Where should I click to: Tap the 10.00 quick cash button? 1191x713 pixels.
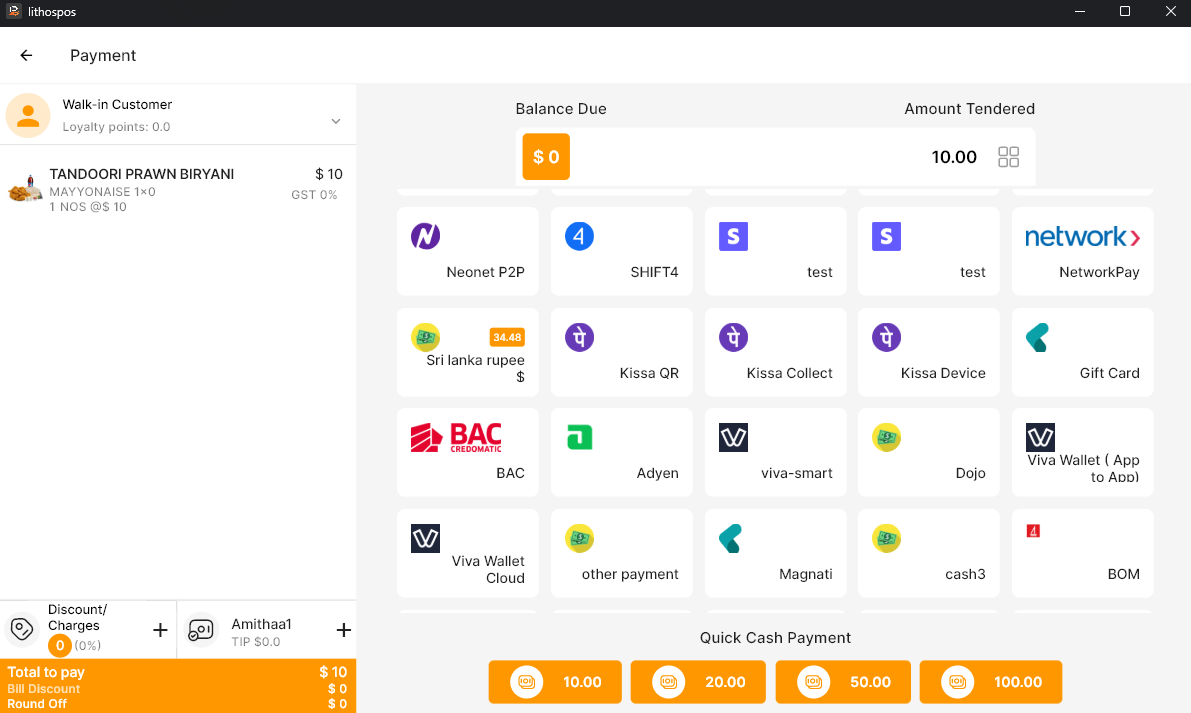coord(555,682)
